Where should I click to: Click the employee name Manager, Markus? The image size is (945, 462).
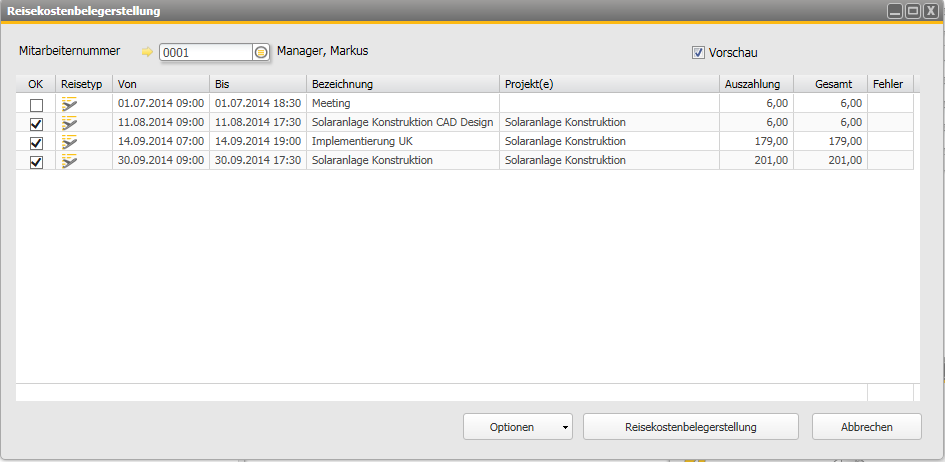pyautogui.click(x=322, y=51)
